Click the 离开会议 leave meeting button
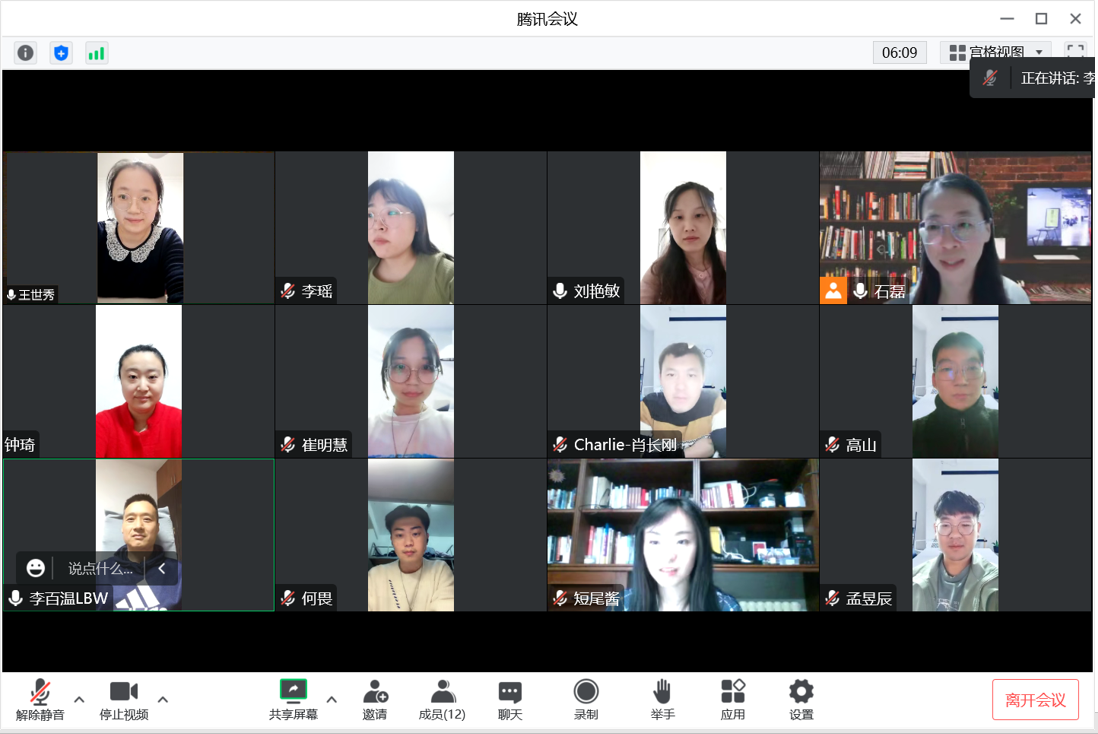Image resolution: width=1098 pixels, height=734 pixels. [1035, 700]
